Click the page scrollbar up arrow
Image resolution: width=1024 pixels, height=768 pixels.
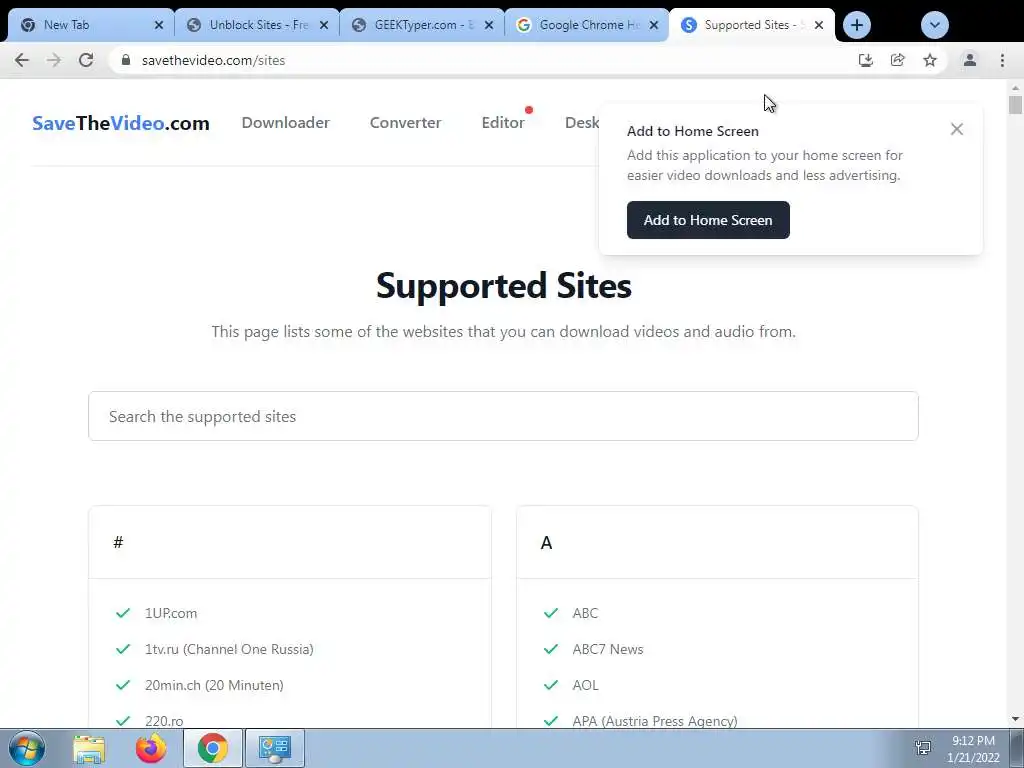click(x=1015, y=87)
